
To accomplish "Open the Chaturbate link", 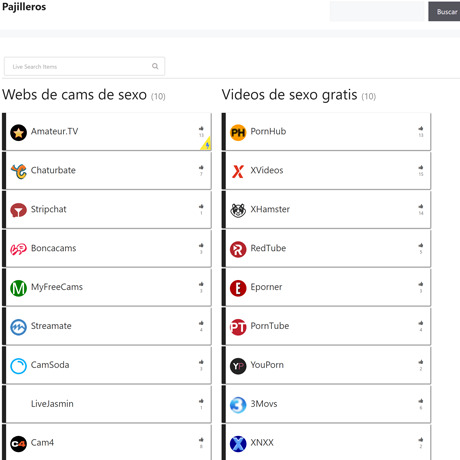I will pyautogui.click(x=53, y=170).
